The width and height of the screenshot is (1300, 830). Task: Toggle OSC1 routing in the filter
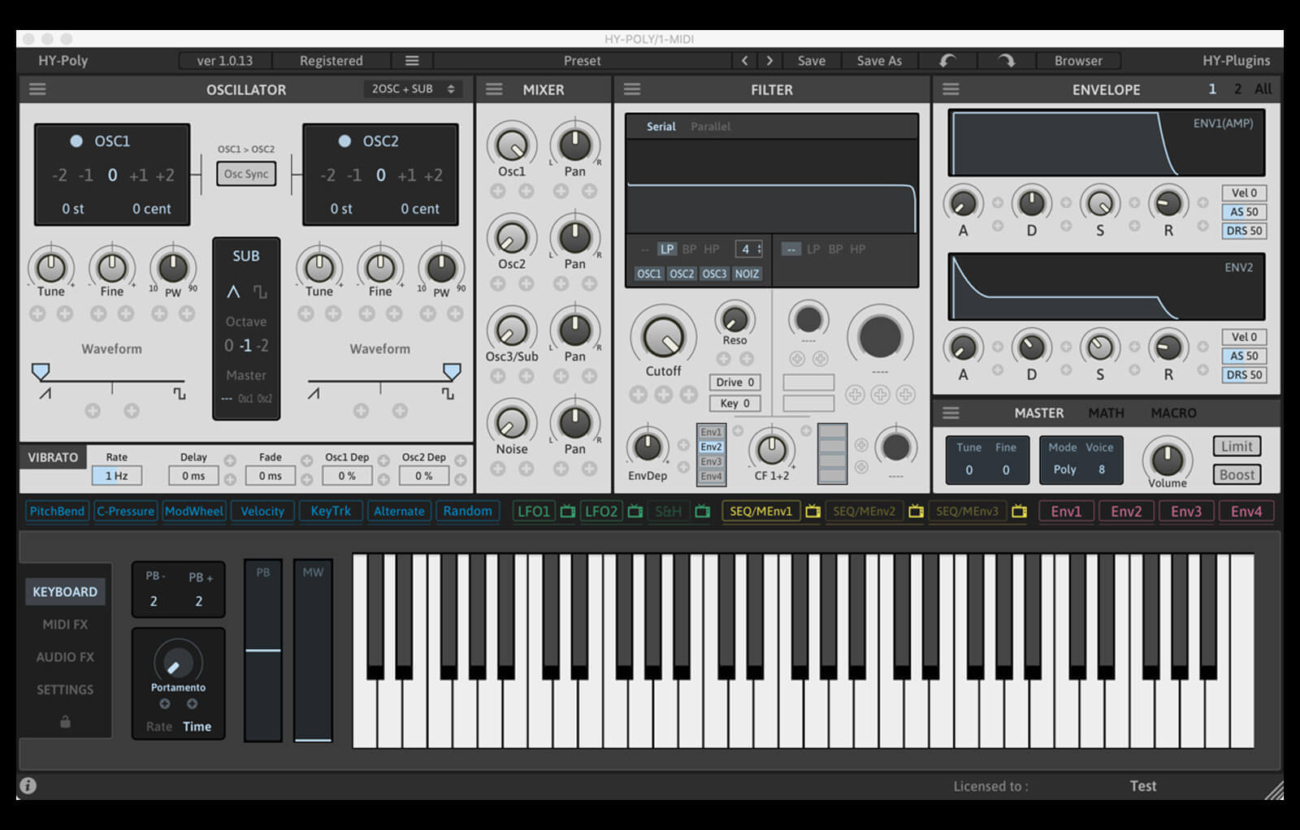coord(649,274)
